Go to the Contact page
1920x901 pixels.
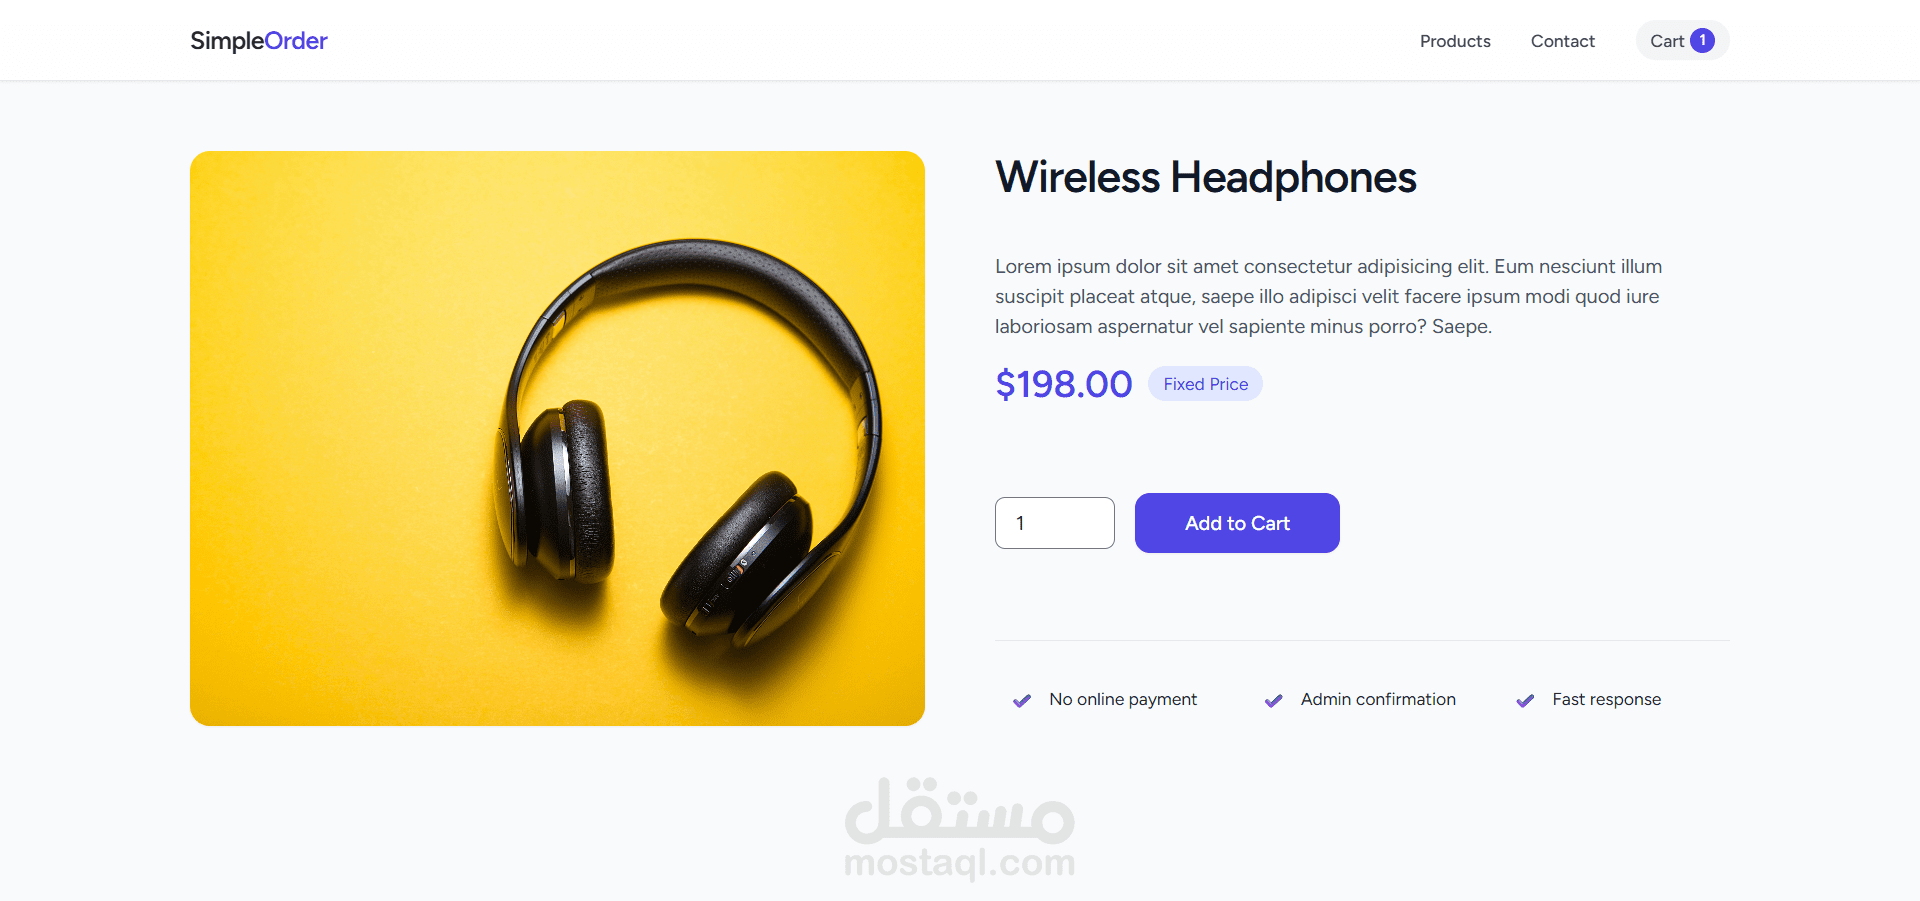coord(1563,41)
